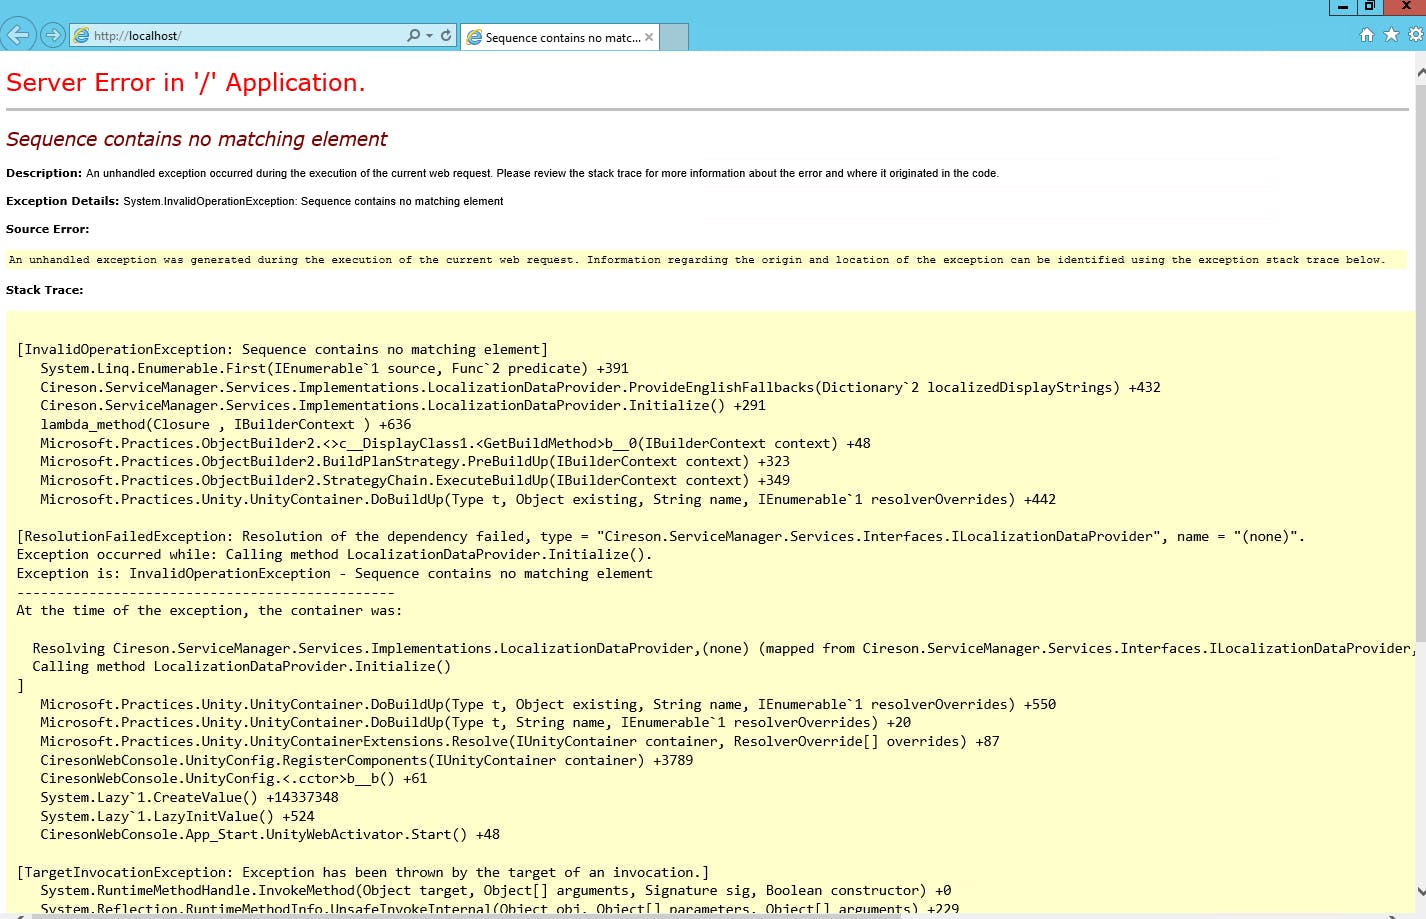Close the browser window
Screen dimensions: 1426x919
click(1405, 7)
